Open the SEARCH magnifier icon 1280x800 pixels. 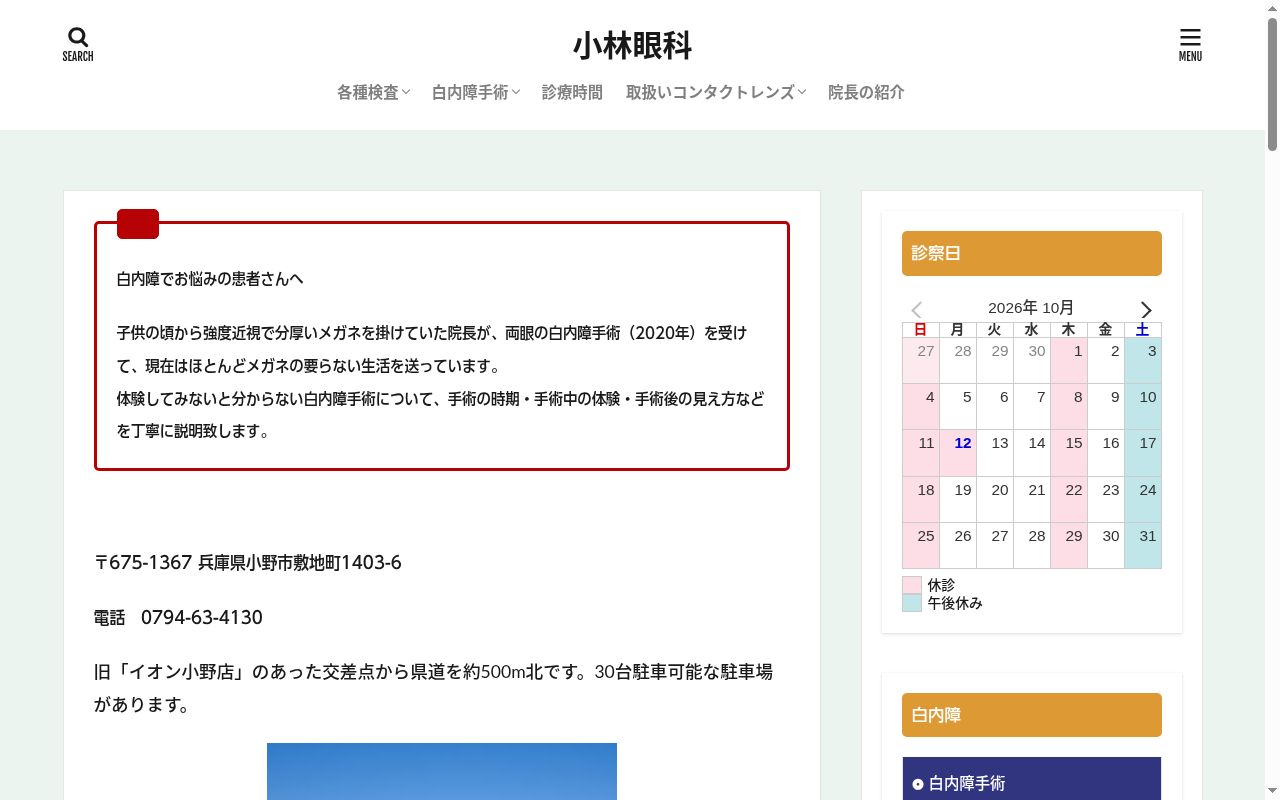(x=78, y=45)
